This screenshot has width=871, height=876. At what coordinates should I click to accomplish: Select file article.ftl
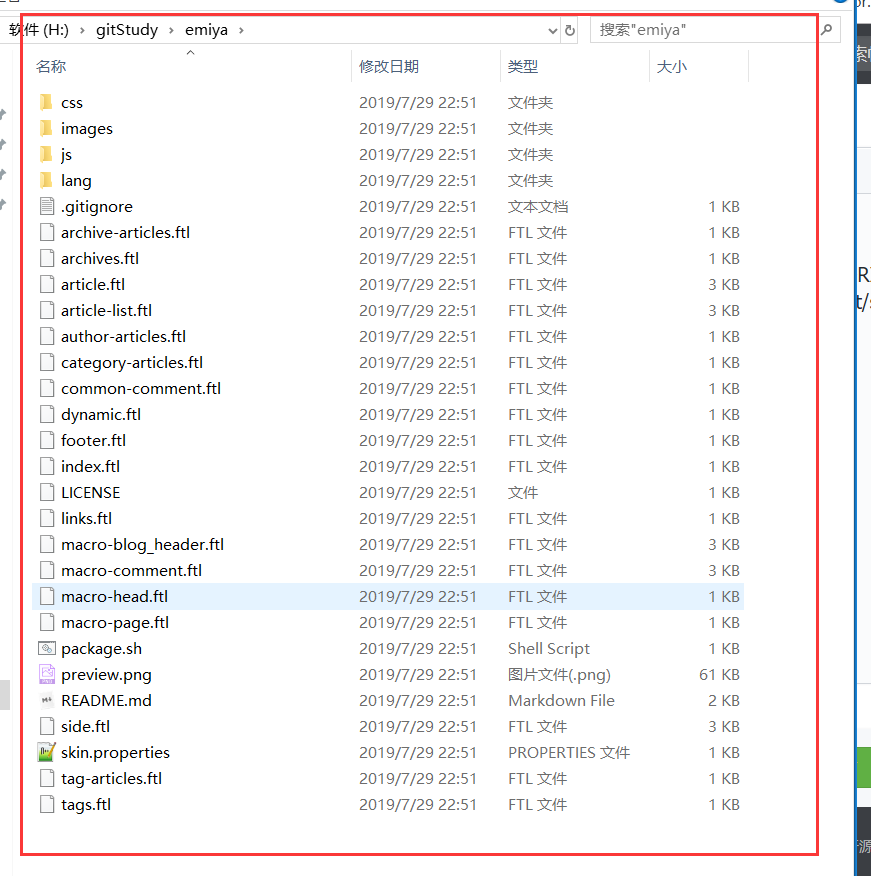[93, 284]
